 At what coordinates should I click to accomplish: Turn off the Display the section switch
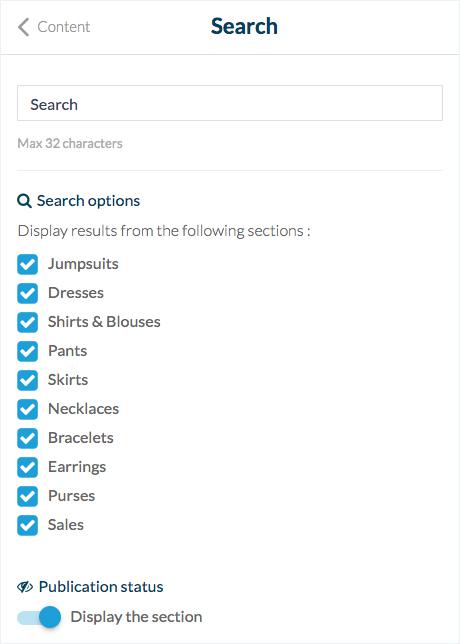39,617
